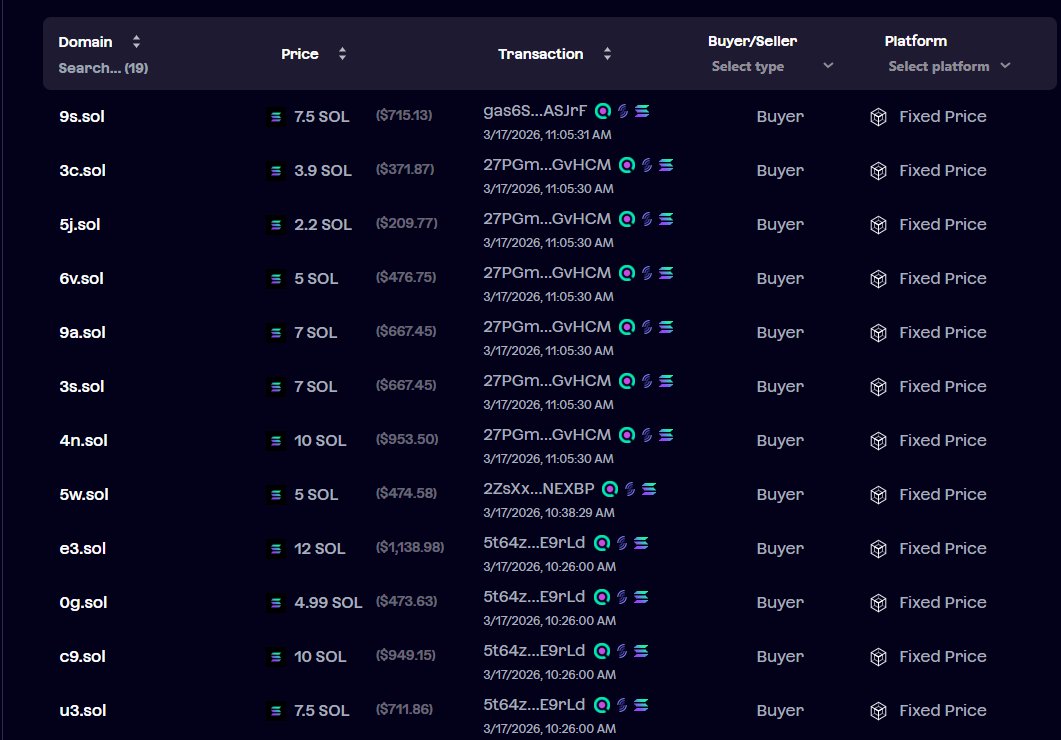Viewport: 1061px width, 740px height.
Task: Open the 9s.sol domain link
Action: click(82, 116)
